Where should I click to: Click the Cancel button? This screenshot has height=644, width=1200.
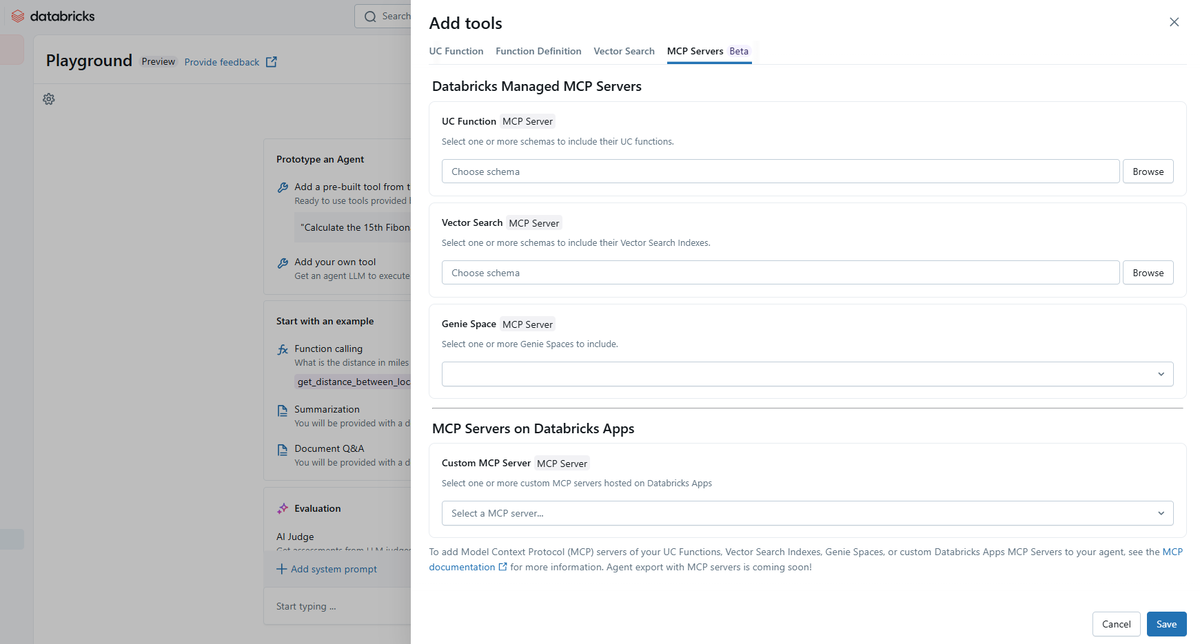1116,624
